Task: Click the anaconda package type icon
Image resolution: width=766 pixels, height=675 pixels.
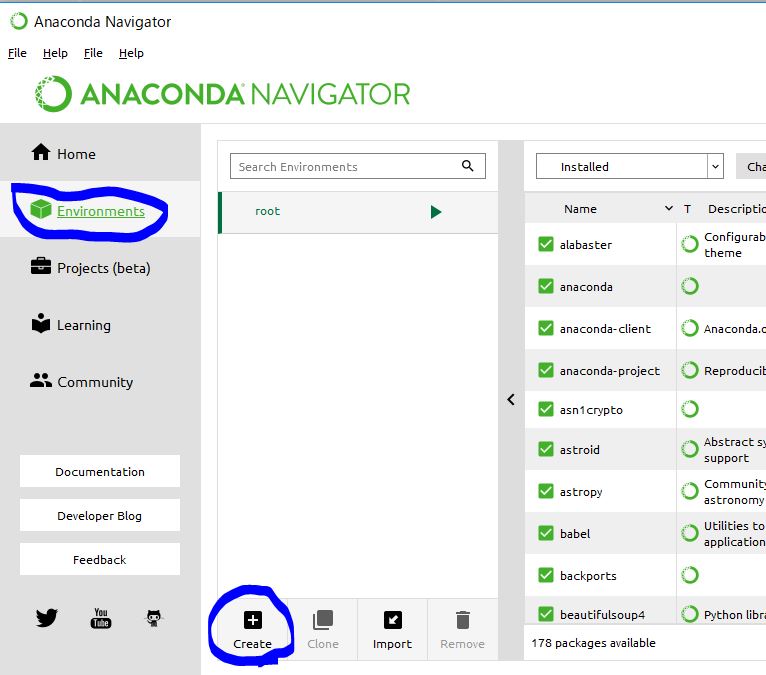Action: tap(690, 286)
